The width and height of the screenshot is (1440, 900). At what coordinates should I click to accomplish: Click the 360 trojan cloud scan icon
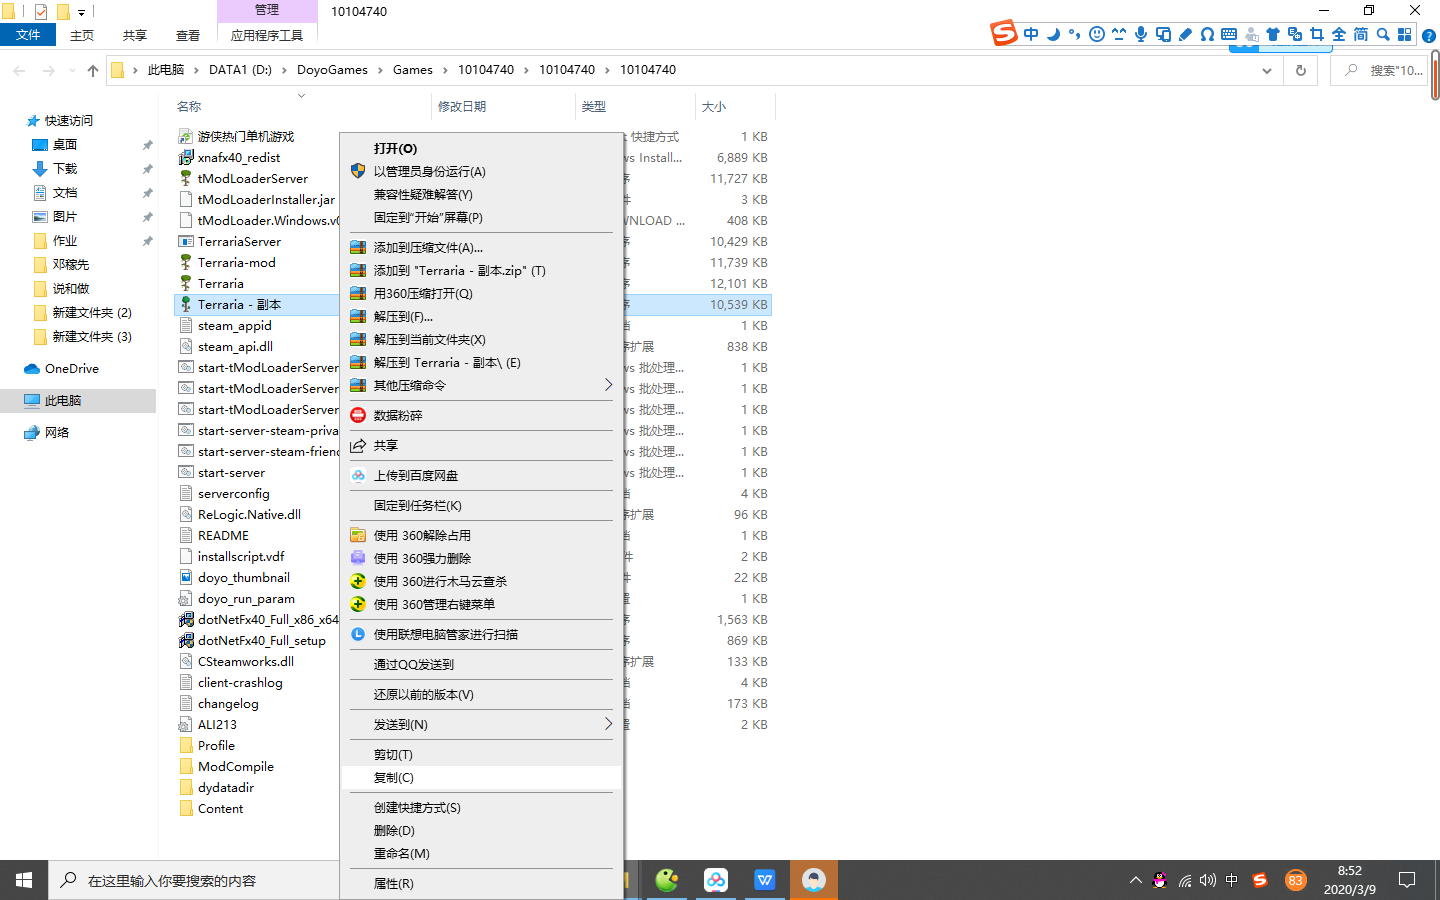(x=358, y=581)
